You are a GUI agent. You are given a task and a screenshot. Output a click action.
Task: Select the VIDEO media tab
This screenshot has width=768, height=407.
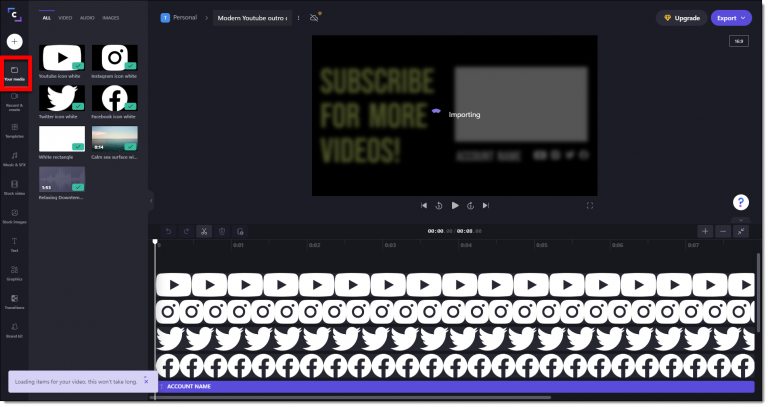(65, 18)
